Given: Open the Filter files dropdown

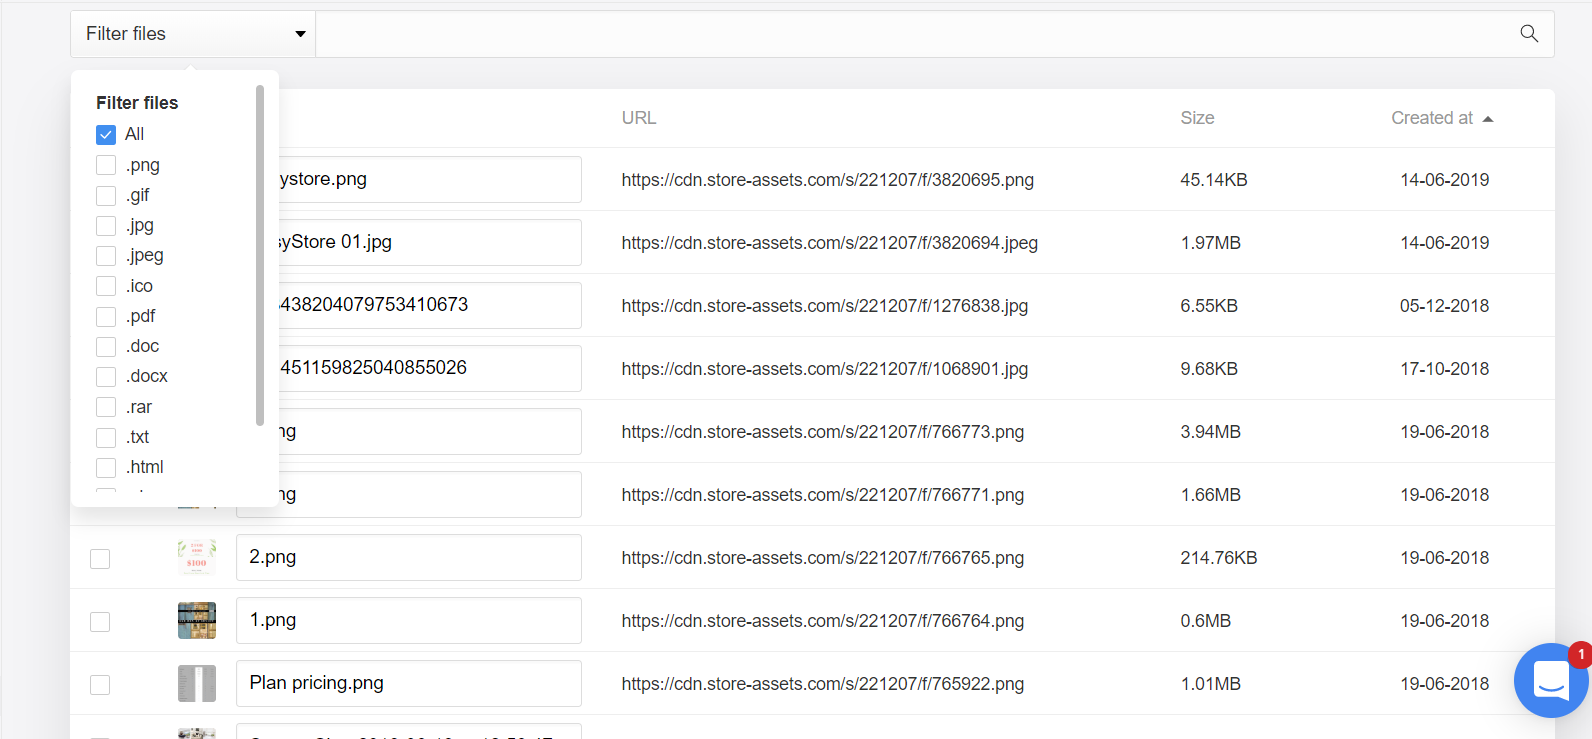Looking at the screenshot, I should point(193,34).
